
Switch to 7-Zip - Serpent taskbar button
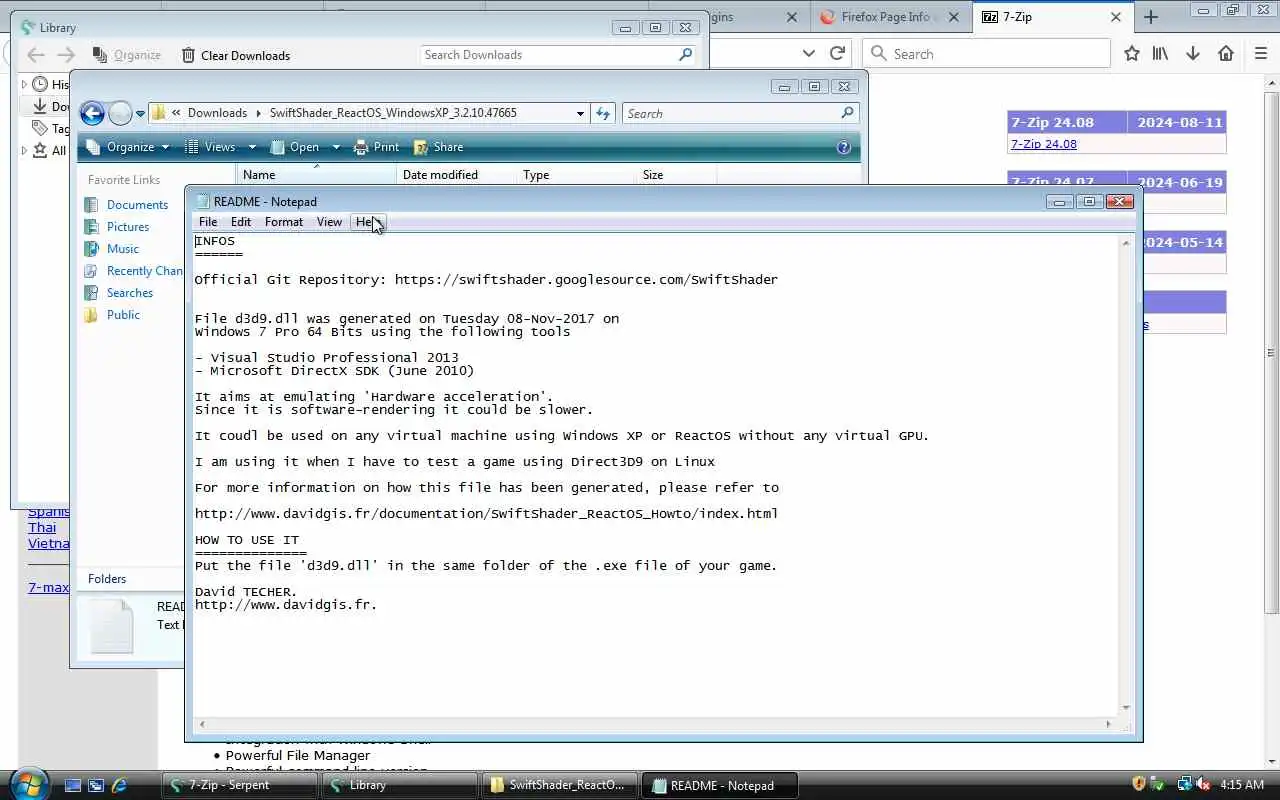tap(239, 785)
